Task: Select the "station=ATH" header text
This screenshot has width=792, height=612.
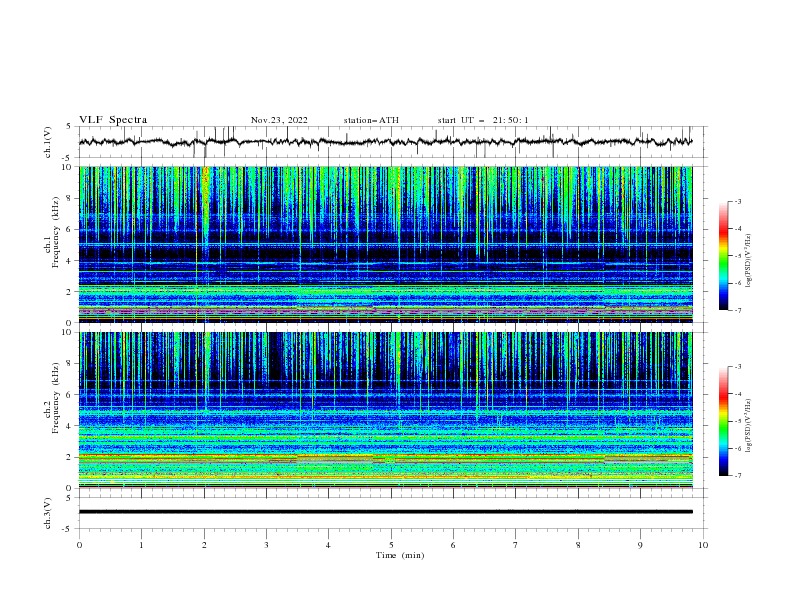Action: coord(371,120)
